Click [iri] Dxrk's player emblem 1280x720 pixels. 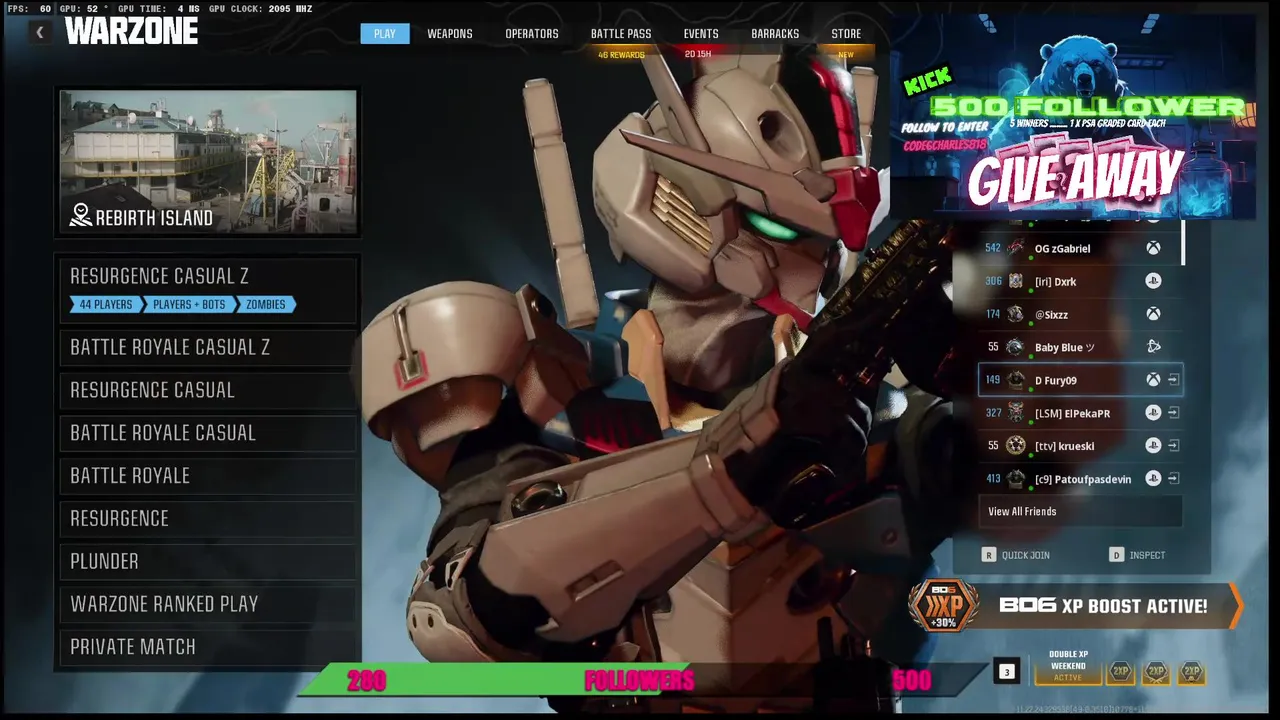coord(1016,281)
